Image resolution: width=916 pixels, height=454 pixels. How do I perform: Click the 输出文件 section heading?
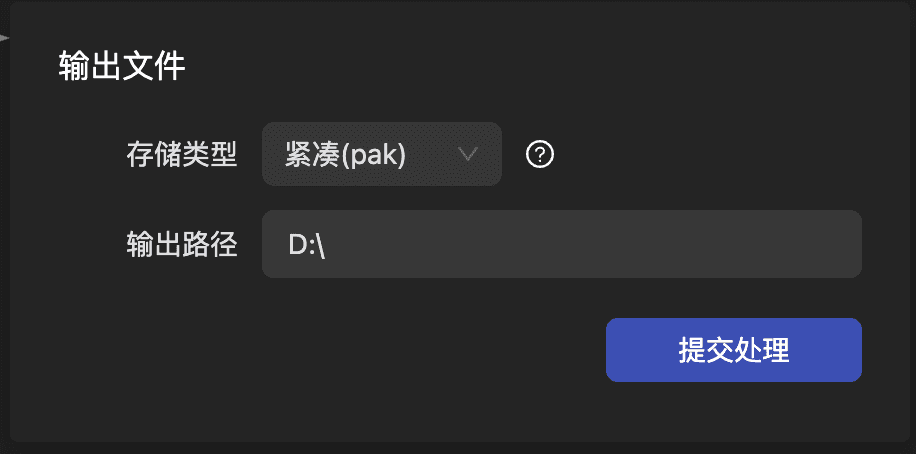pyautogui.click(x=122, y=67)
